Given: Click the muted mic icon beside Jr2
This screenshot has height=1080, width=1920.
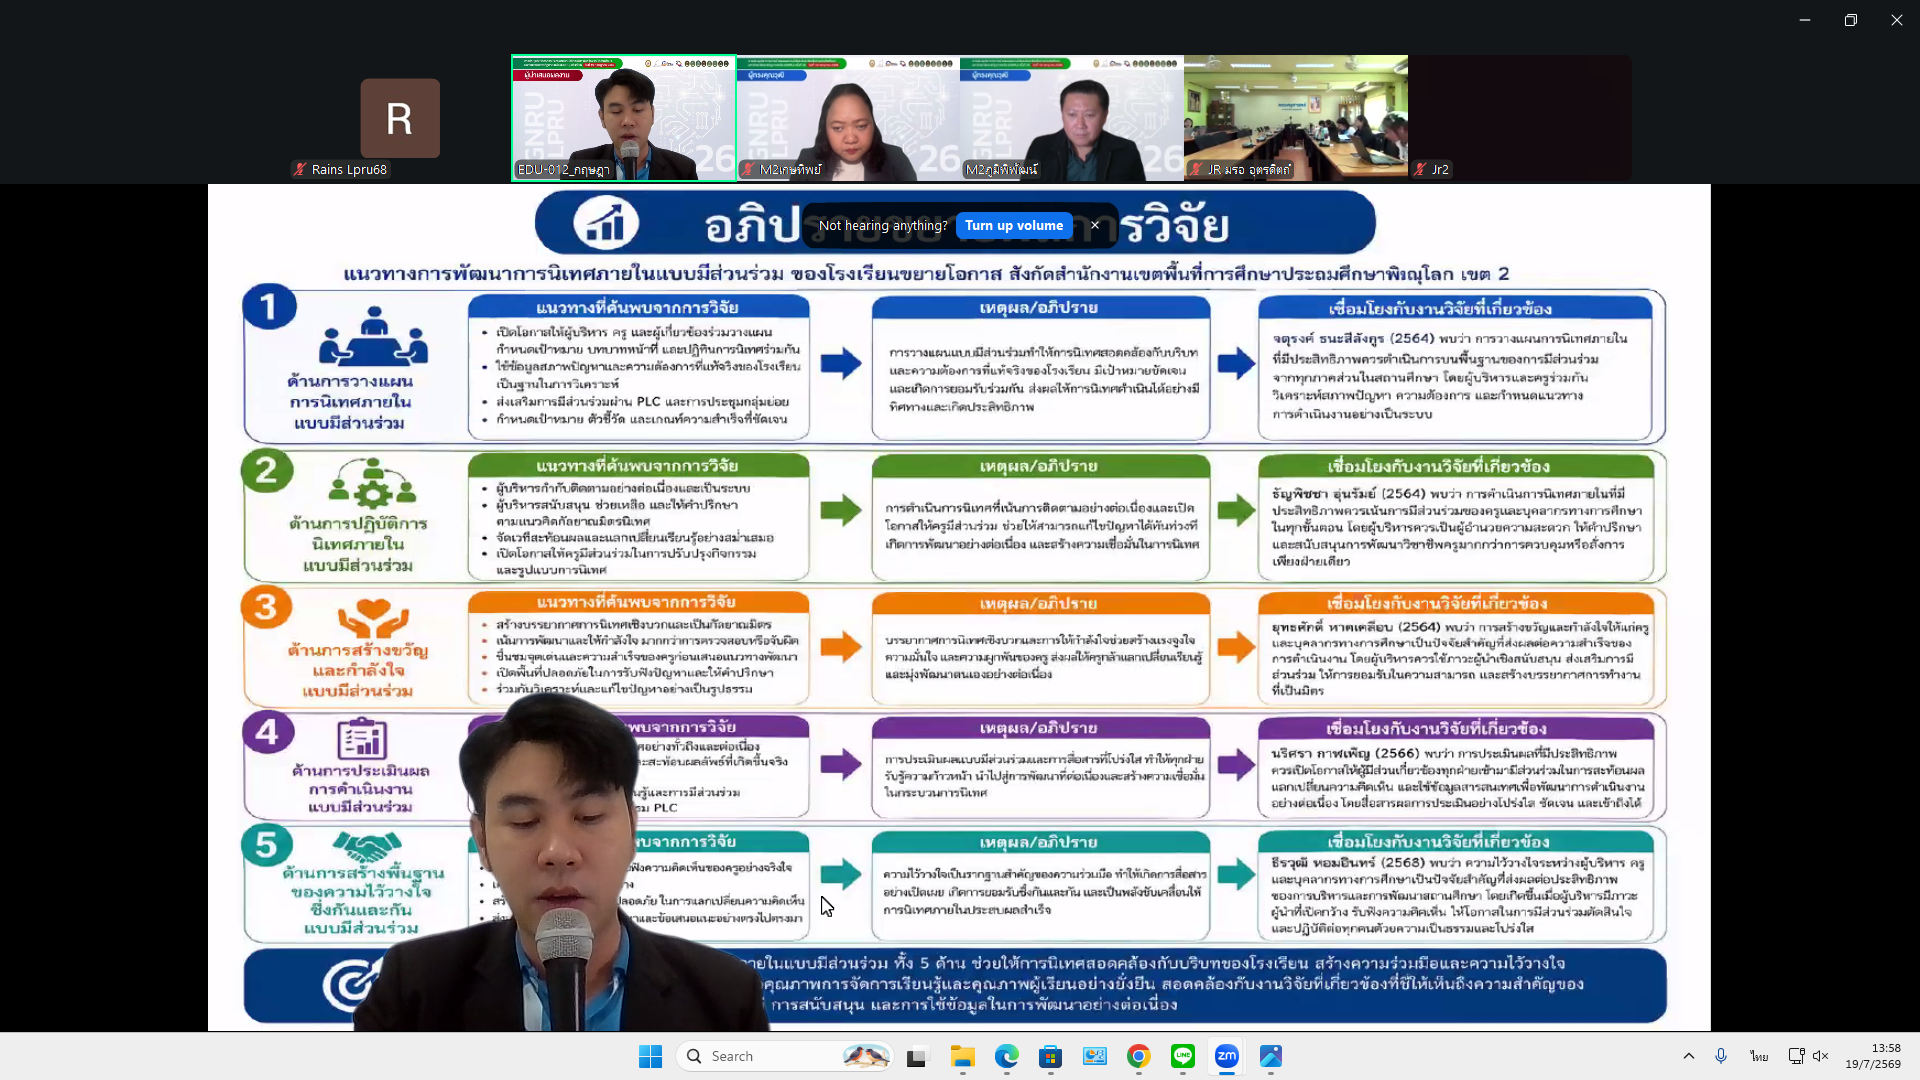Looking at the screenshot, I should pyautogui.click(x=1420, y=169).
